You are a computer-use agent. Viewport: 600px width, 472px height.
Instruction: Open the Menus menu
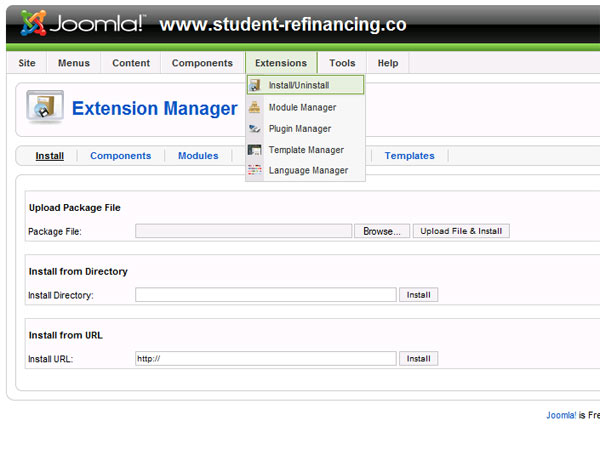(74, 63)
